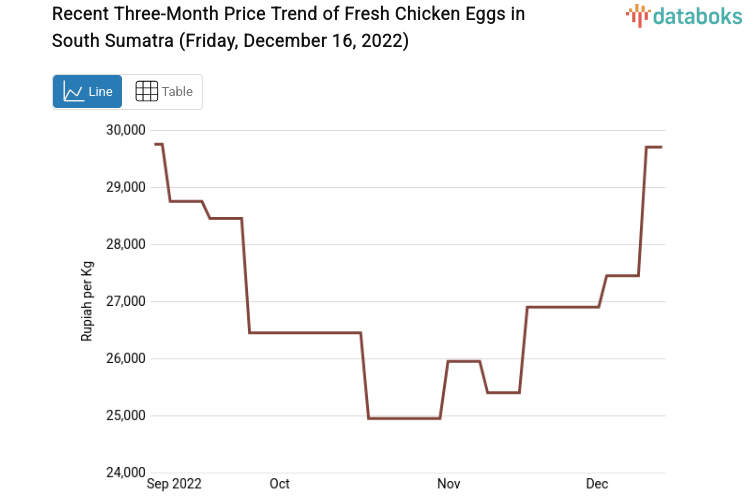Click the 30,000 y-axis label
This screenshot has height=498, width=753.
(x=125, y=130)
